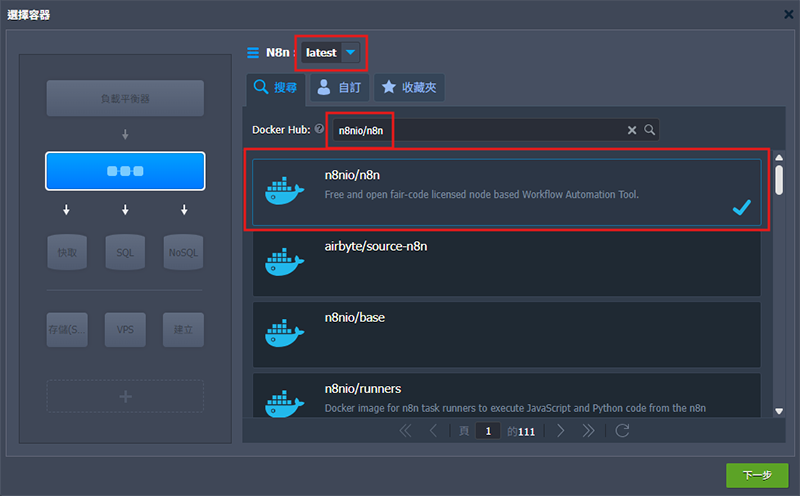Viewport: 800px width, 496px height.
Task: Add an extra layer with plus block
Action: pos(125,396)
